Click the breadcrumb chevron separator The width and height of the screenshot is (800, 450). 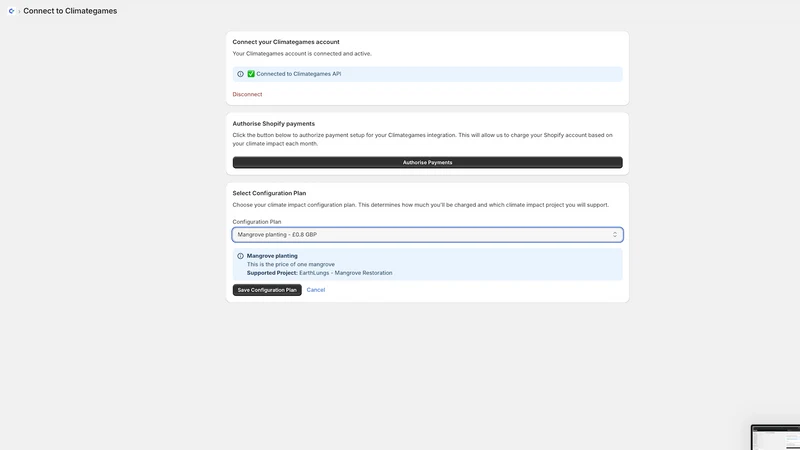[x=19, y=11]
